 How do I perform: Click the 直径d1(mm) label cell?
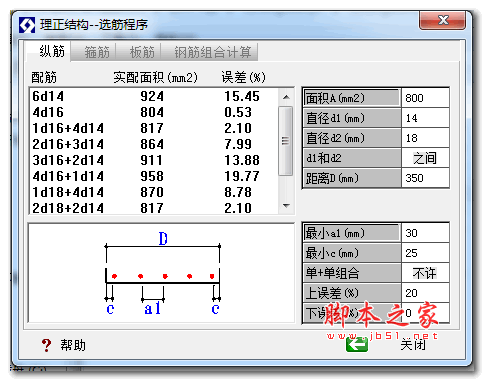click(352, 118)
